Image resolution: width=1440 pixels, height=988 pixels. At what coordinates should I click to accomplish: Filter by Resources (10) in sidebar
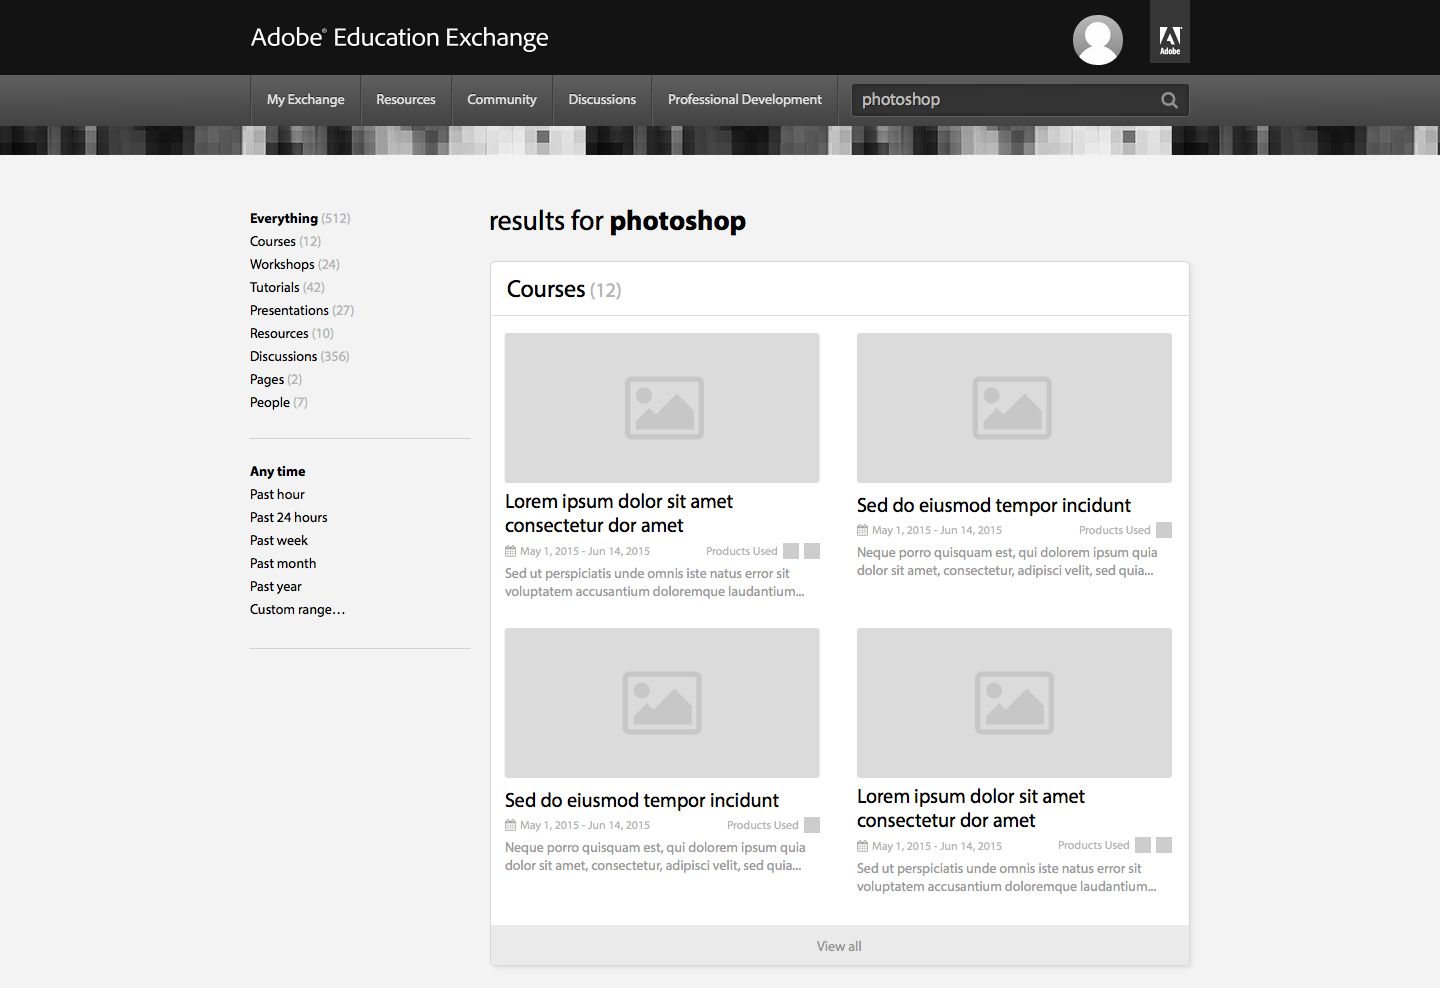coord(292,333)
